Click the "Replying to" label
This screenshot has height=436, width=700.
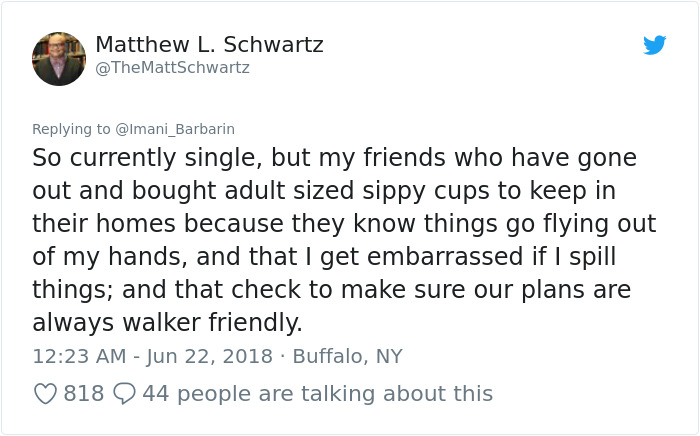(71, 129)
